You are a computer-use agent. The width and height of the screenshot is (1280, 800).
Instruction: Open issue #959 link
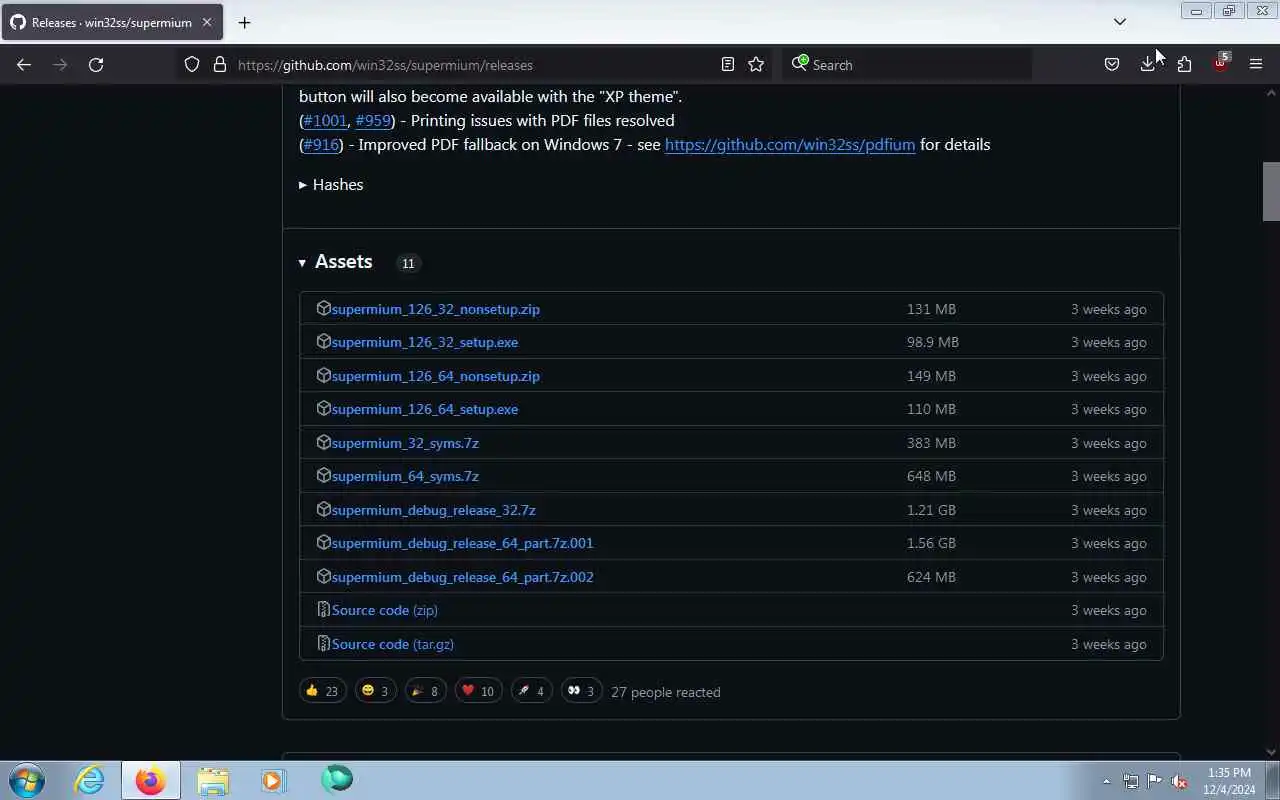pos(373,121)
